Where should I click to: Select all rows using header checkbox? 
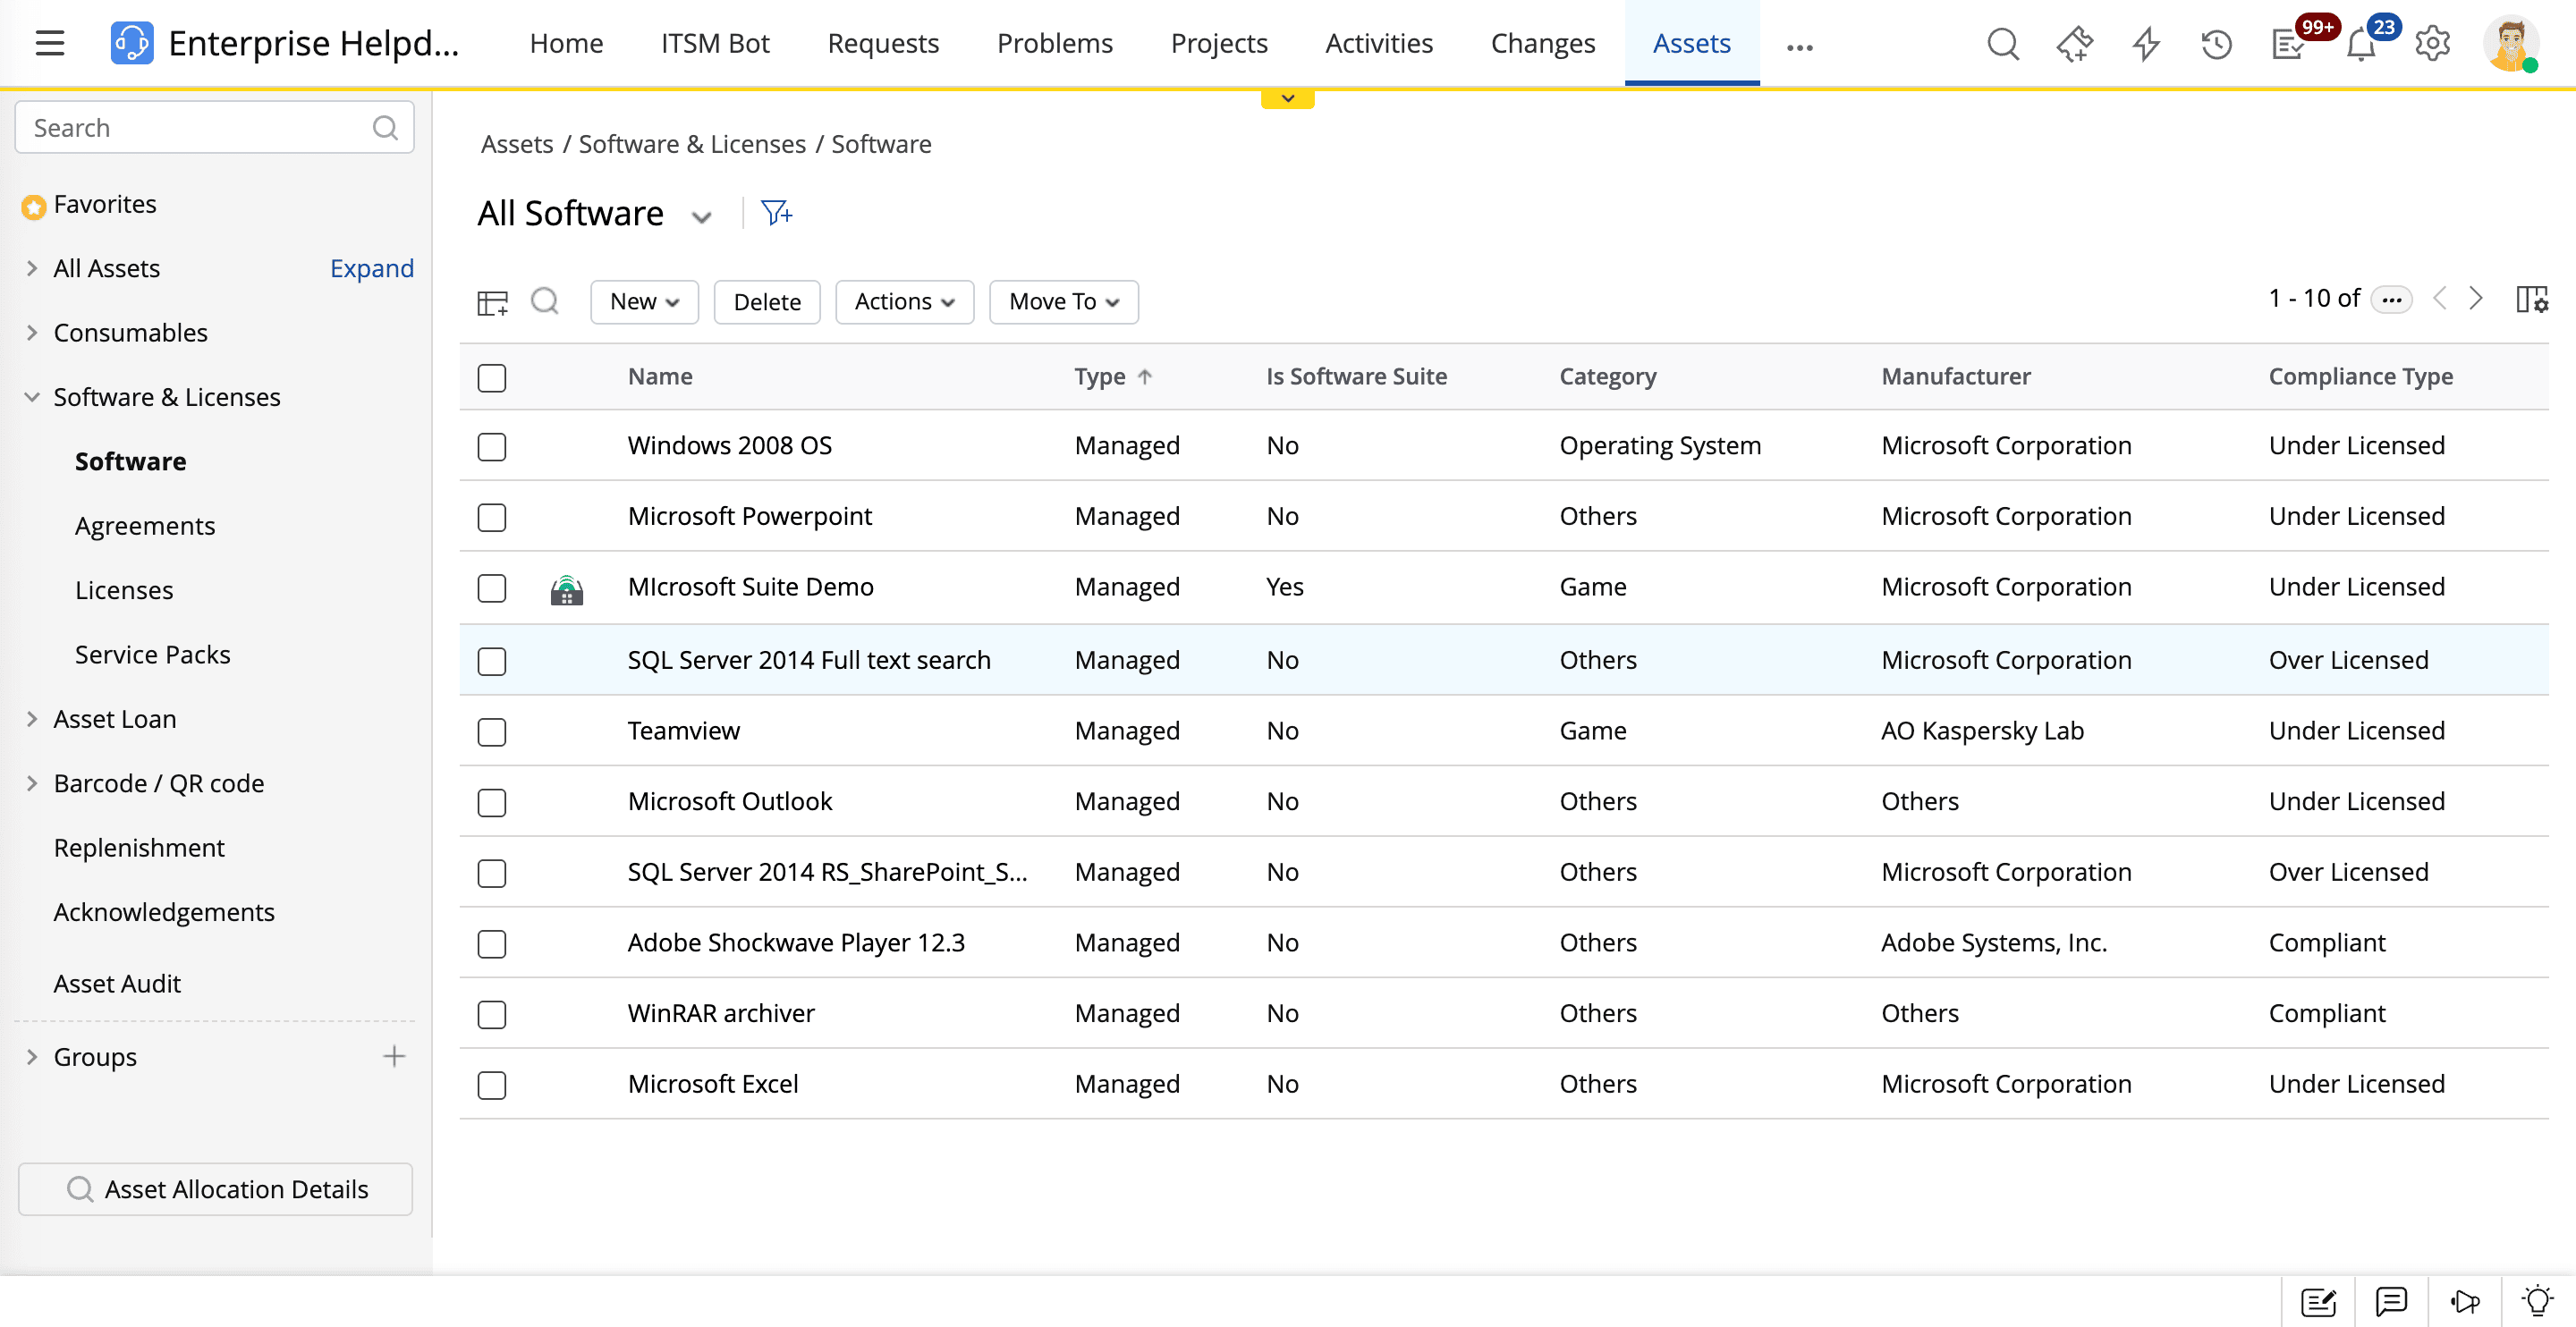tap(492, 378)
